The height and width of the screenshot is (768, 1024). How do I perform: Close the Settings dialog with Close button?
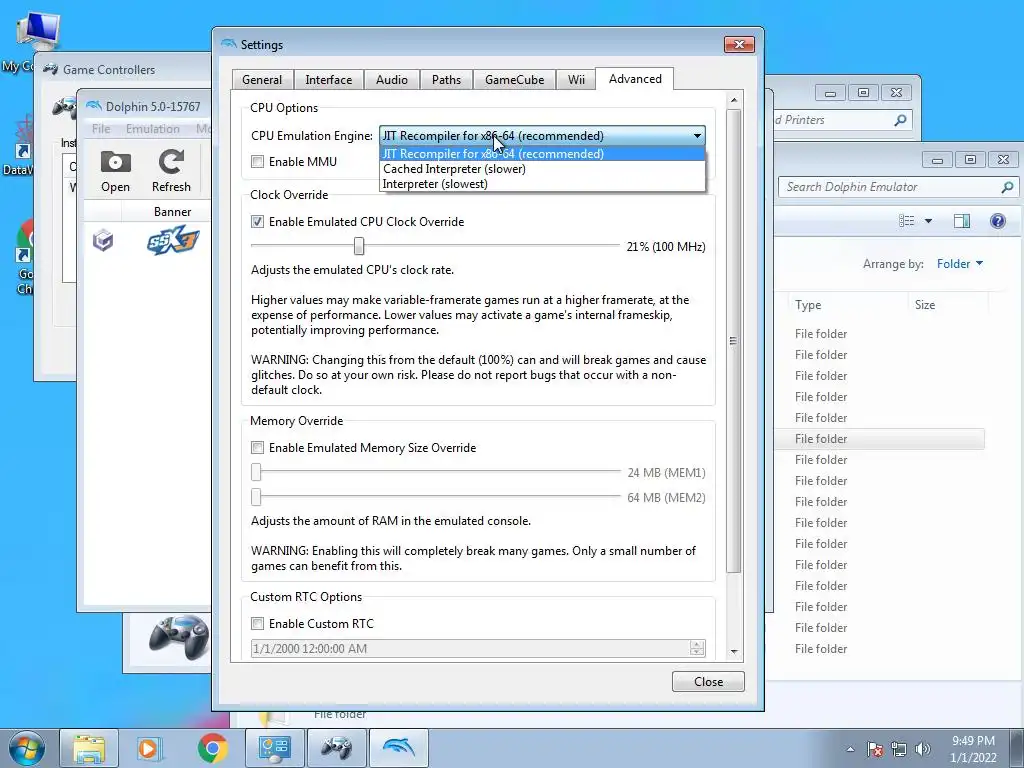point(708,681)
